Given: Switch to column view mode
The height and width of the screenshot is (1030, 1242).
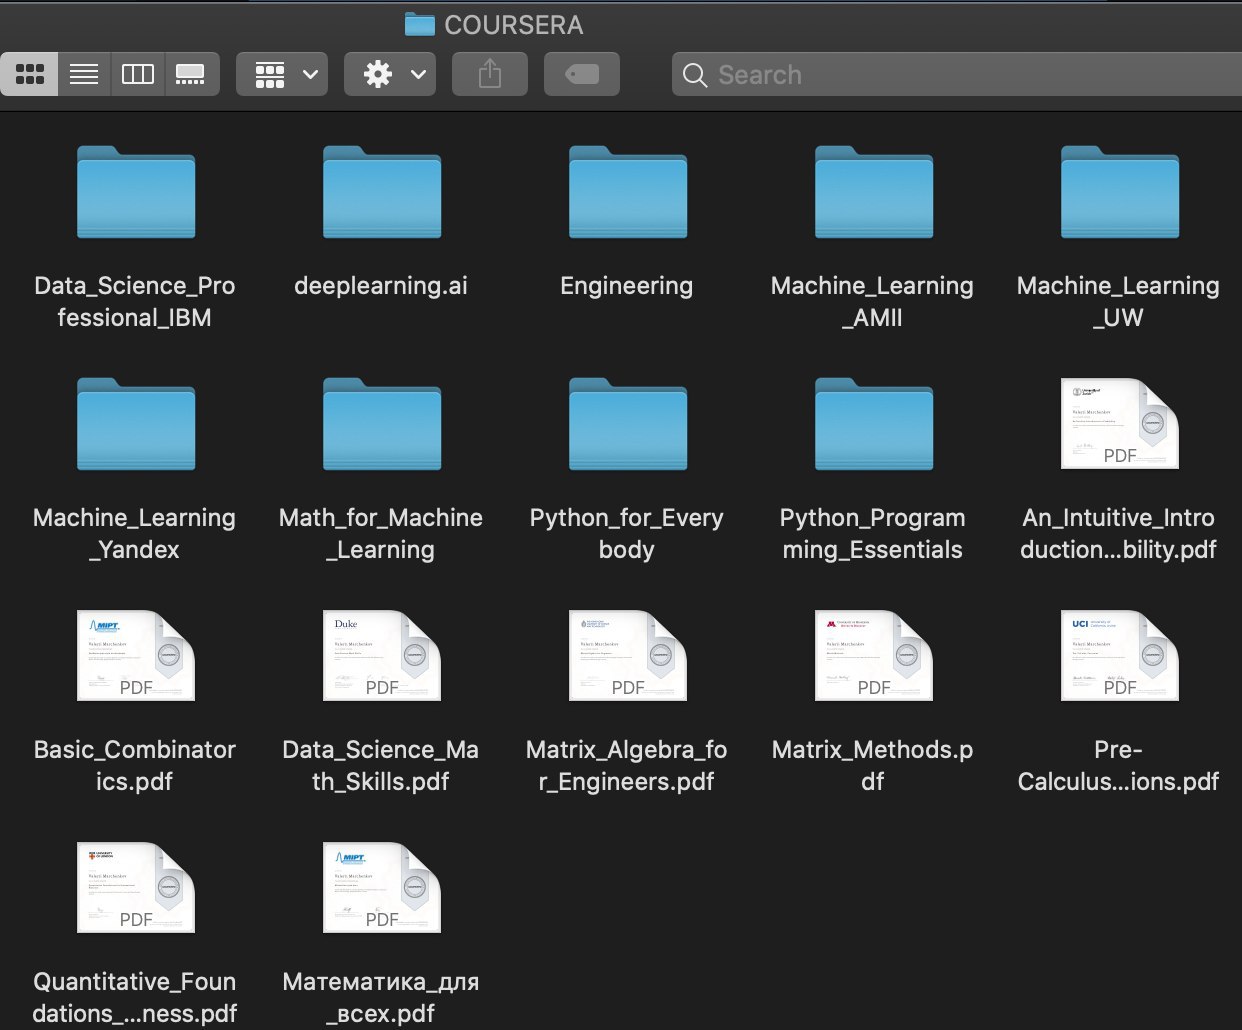Looking at the screenshot, I should (x=138, y=74).
